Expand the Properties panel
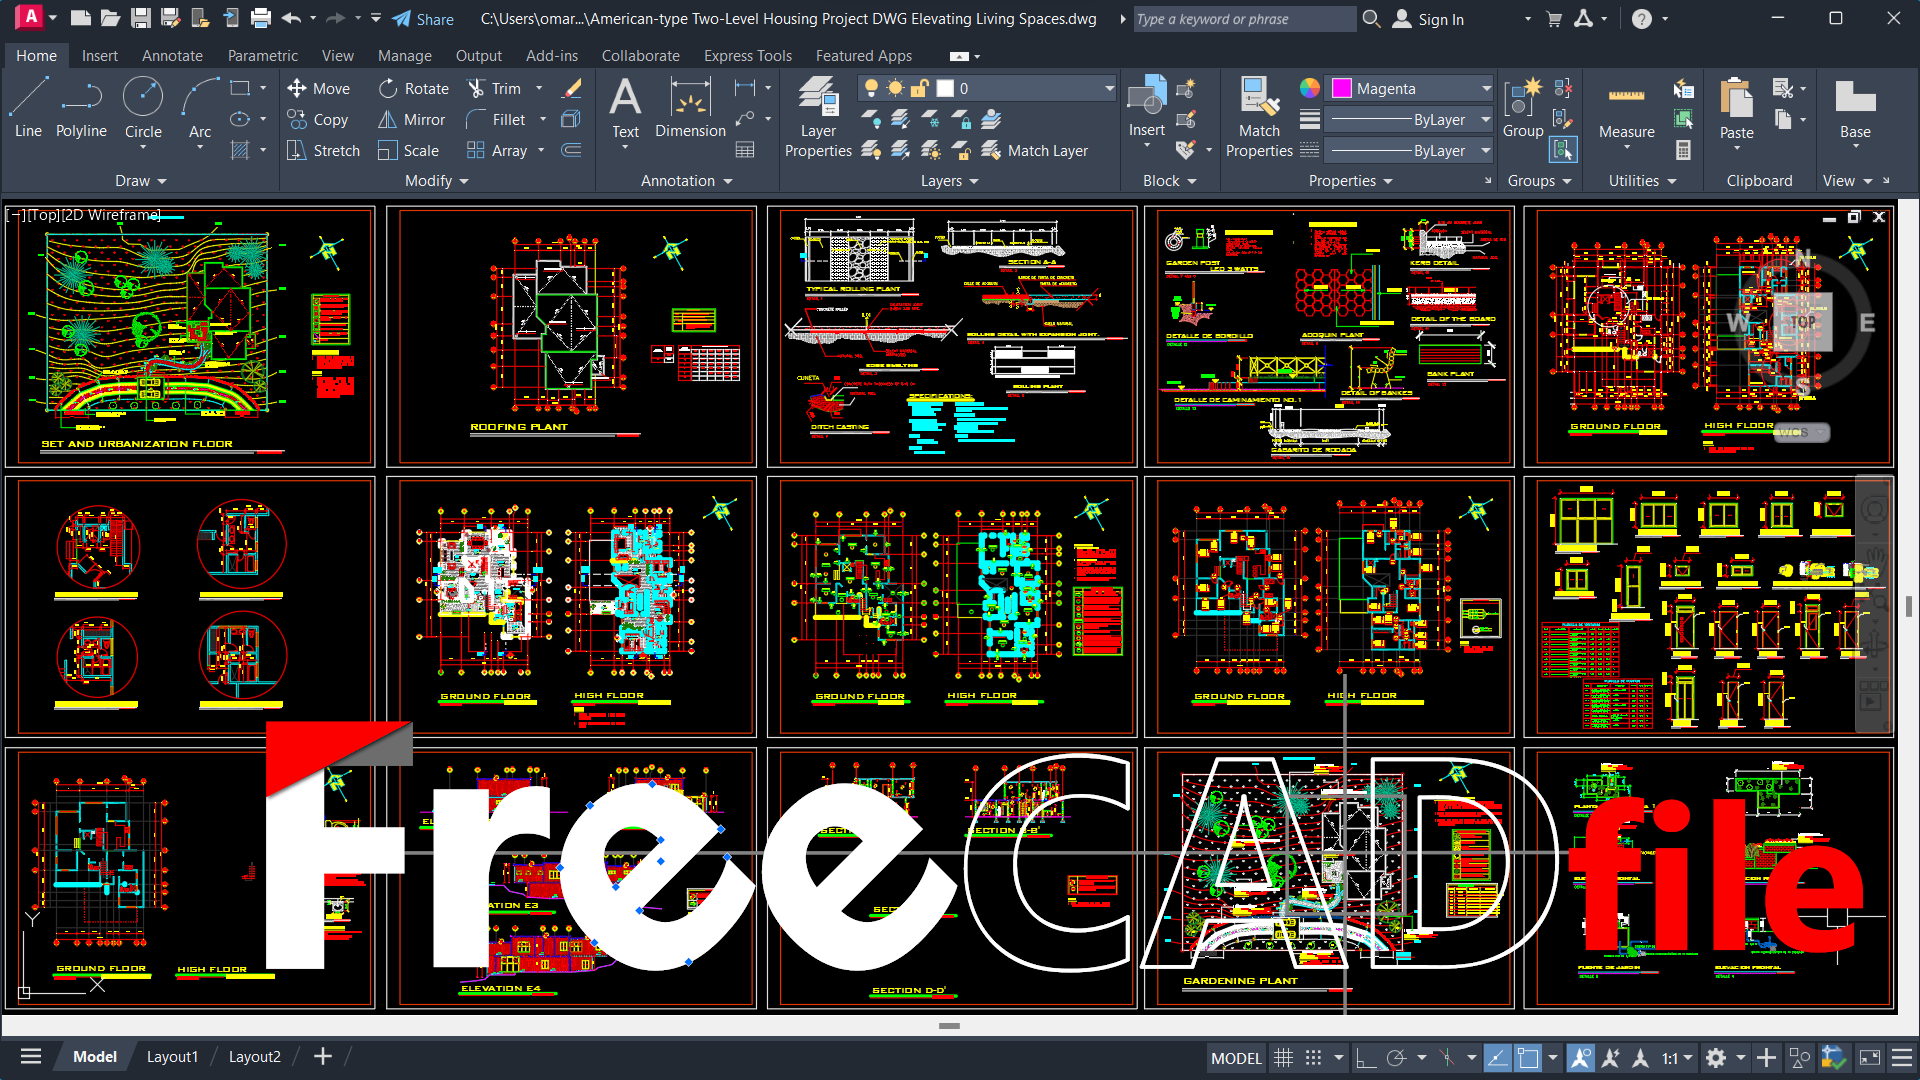The image size is (1920, 1080). coord(1350,180)
